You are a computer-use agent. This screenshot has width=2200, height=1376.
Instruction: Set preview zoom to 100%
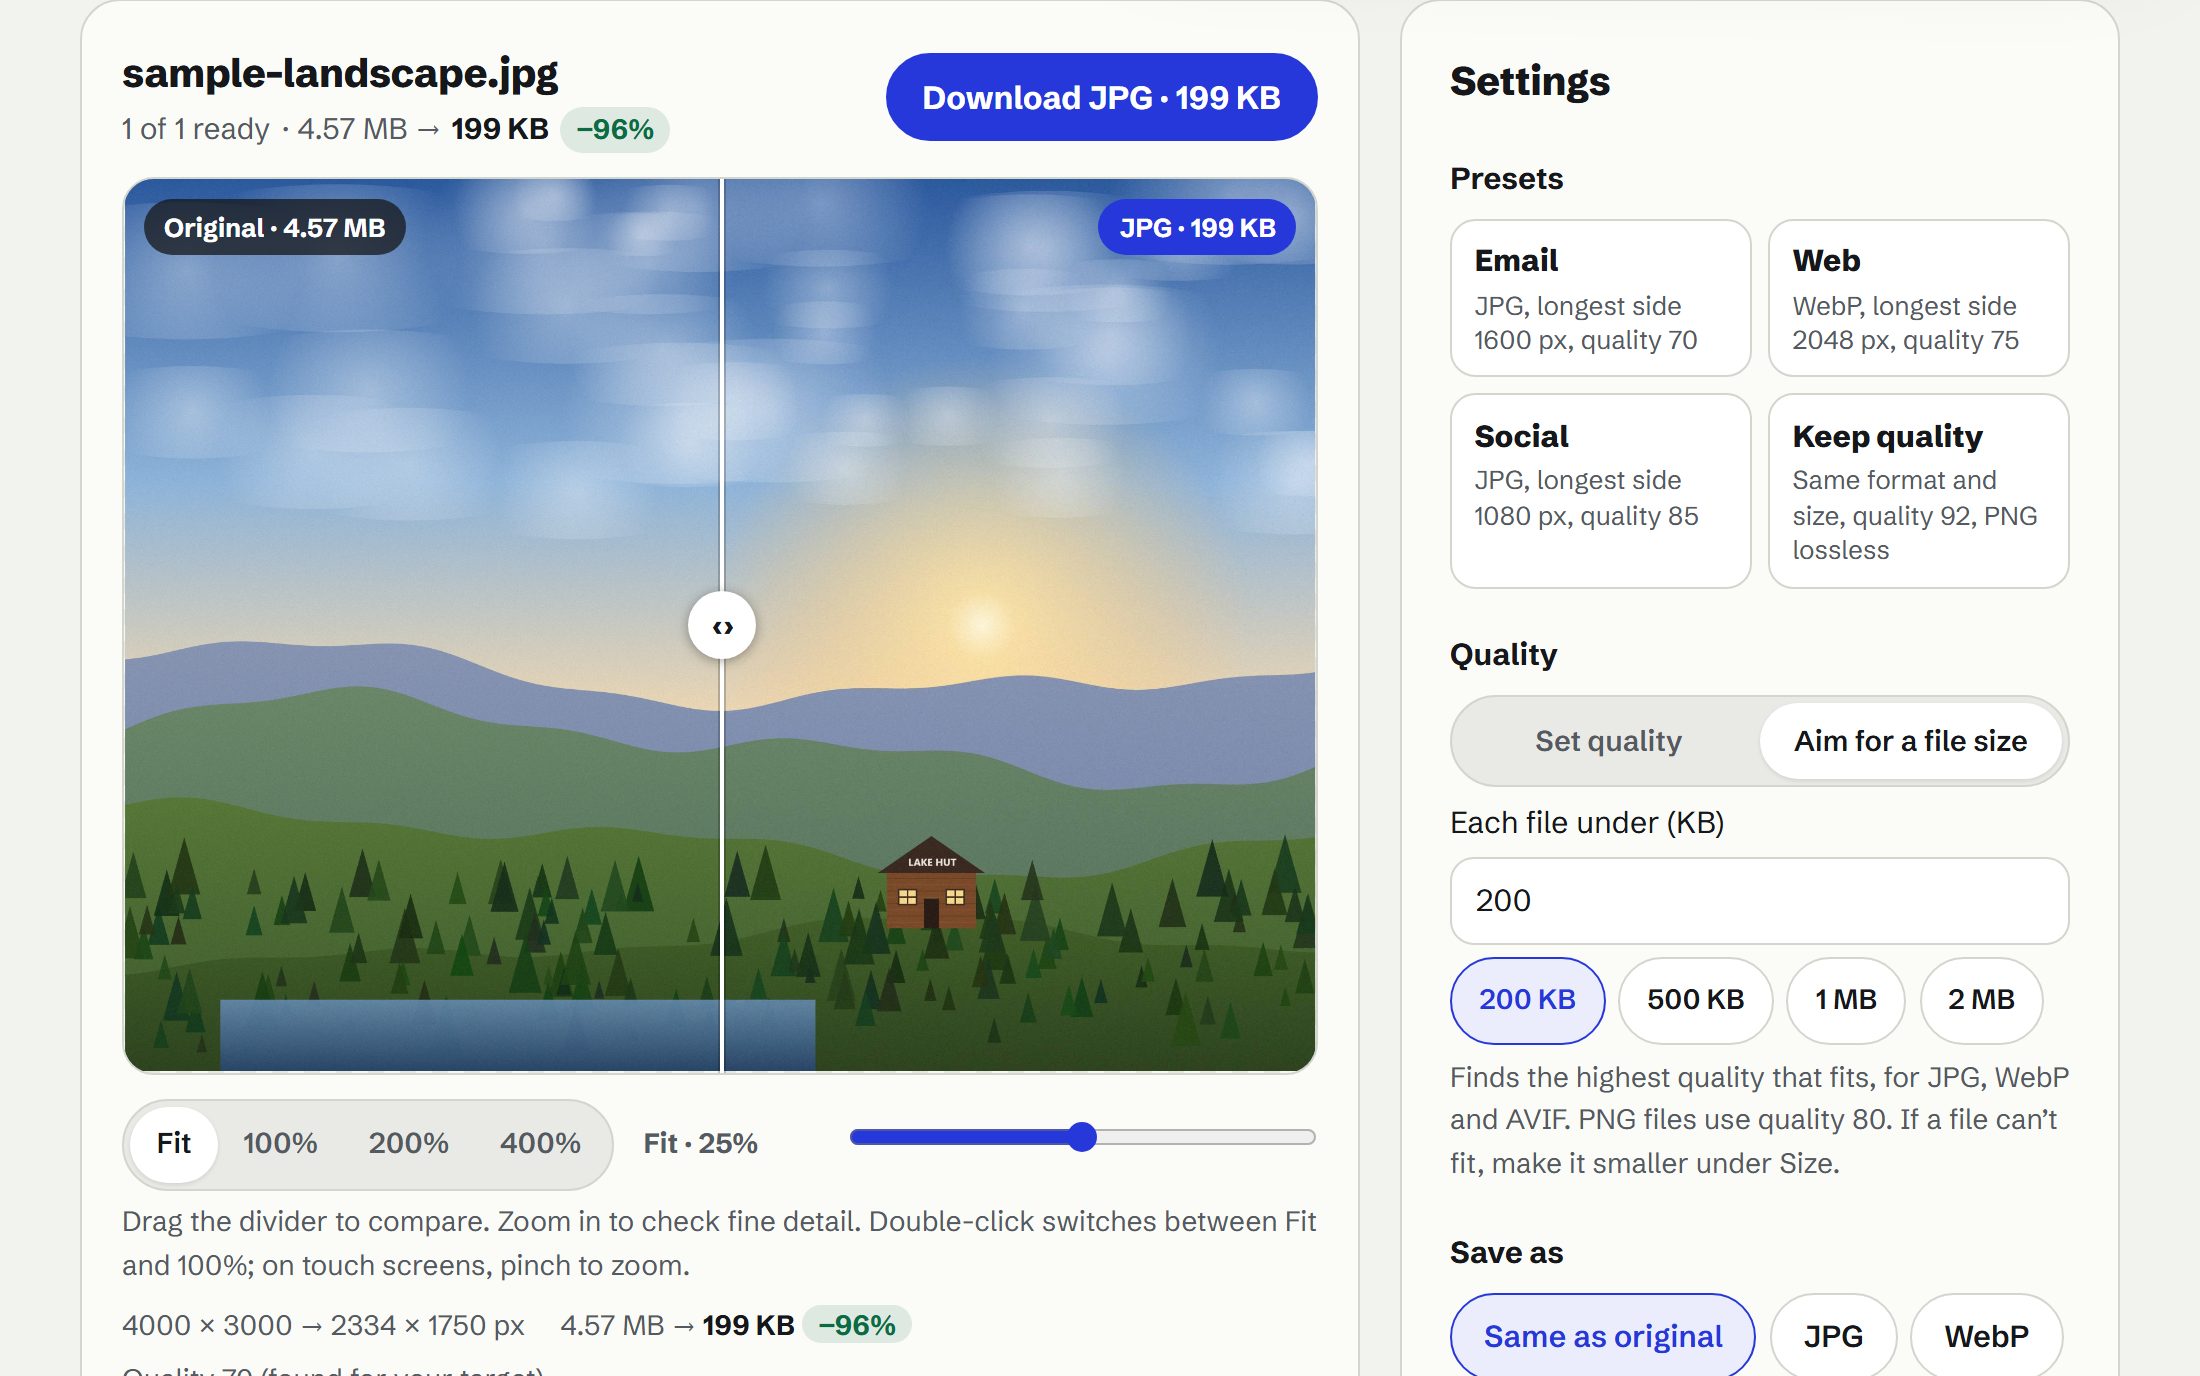[280, 1143]
